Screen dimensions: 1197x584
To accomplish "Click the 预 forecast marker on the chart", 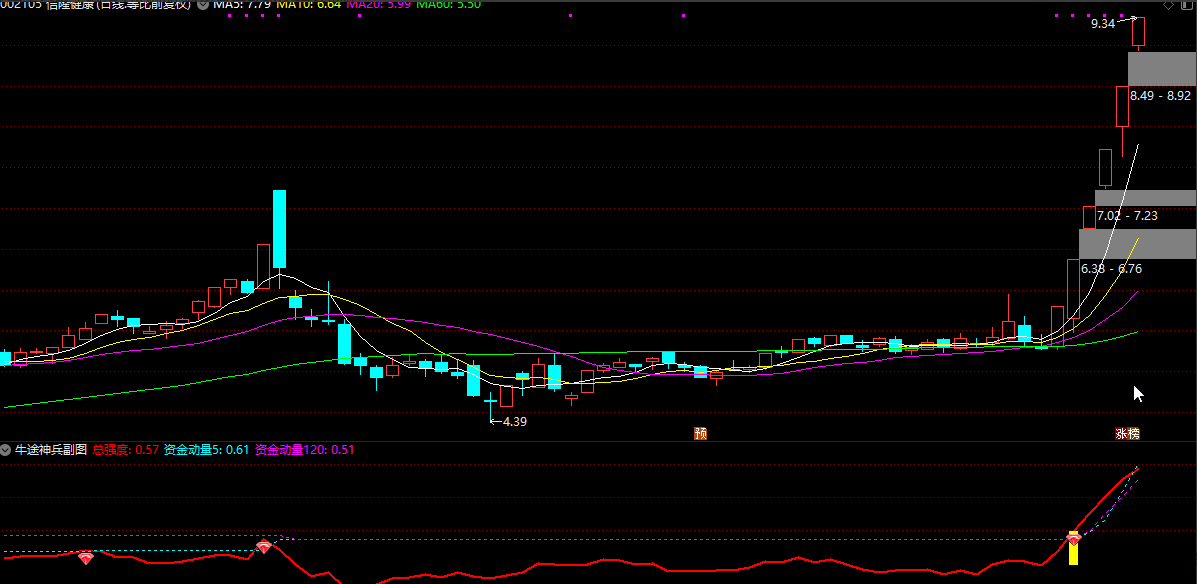I will coord(701,434).
